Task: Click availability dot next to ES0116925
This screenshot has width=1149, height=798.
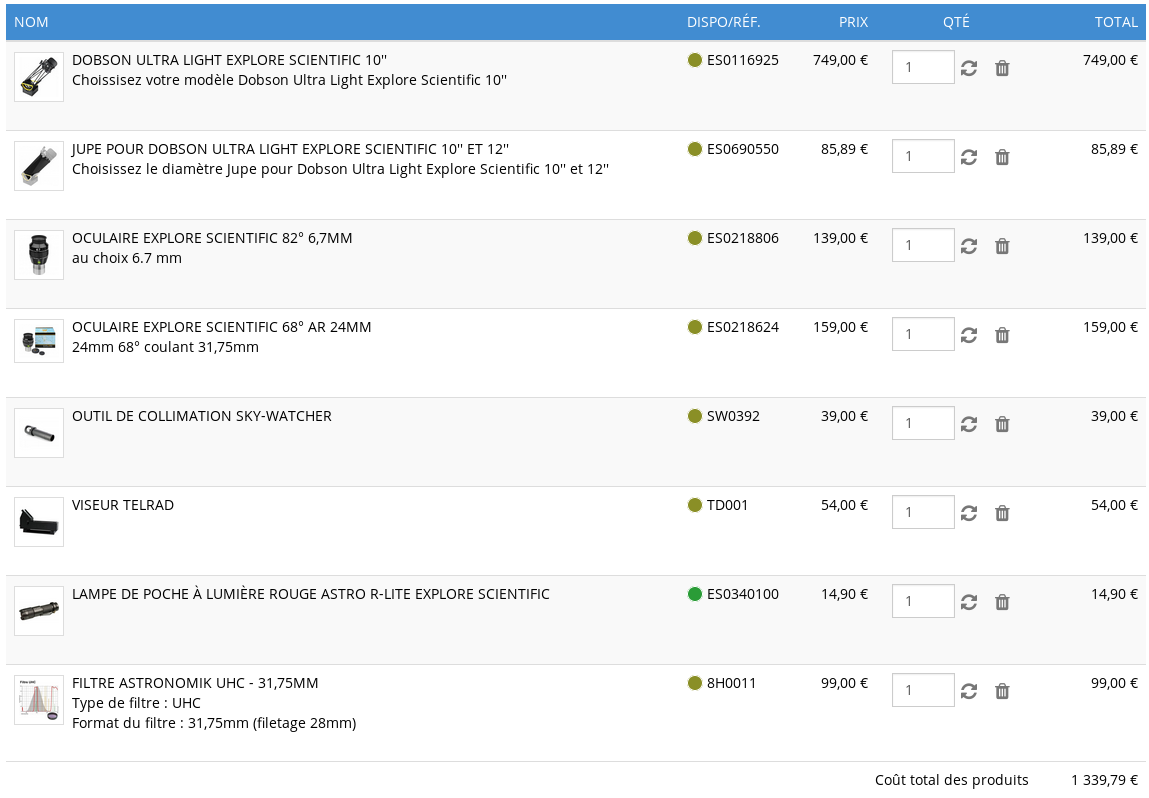Action: tap(695, 60)
